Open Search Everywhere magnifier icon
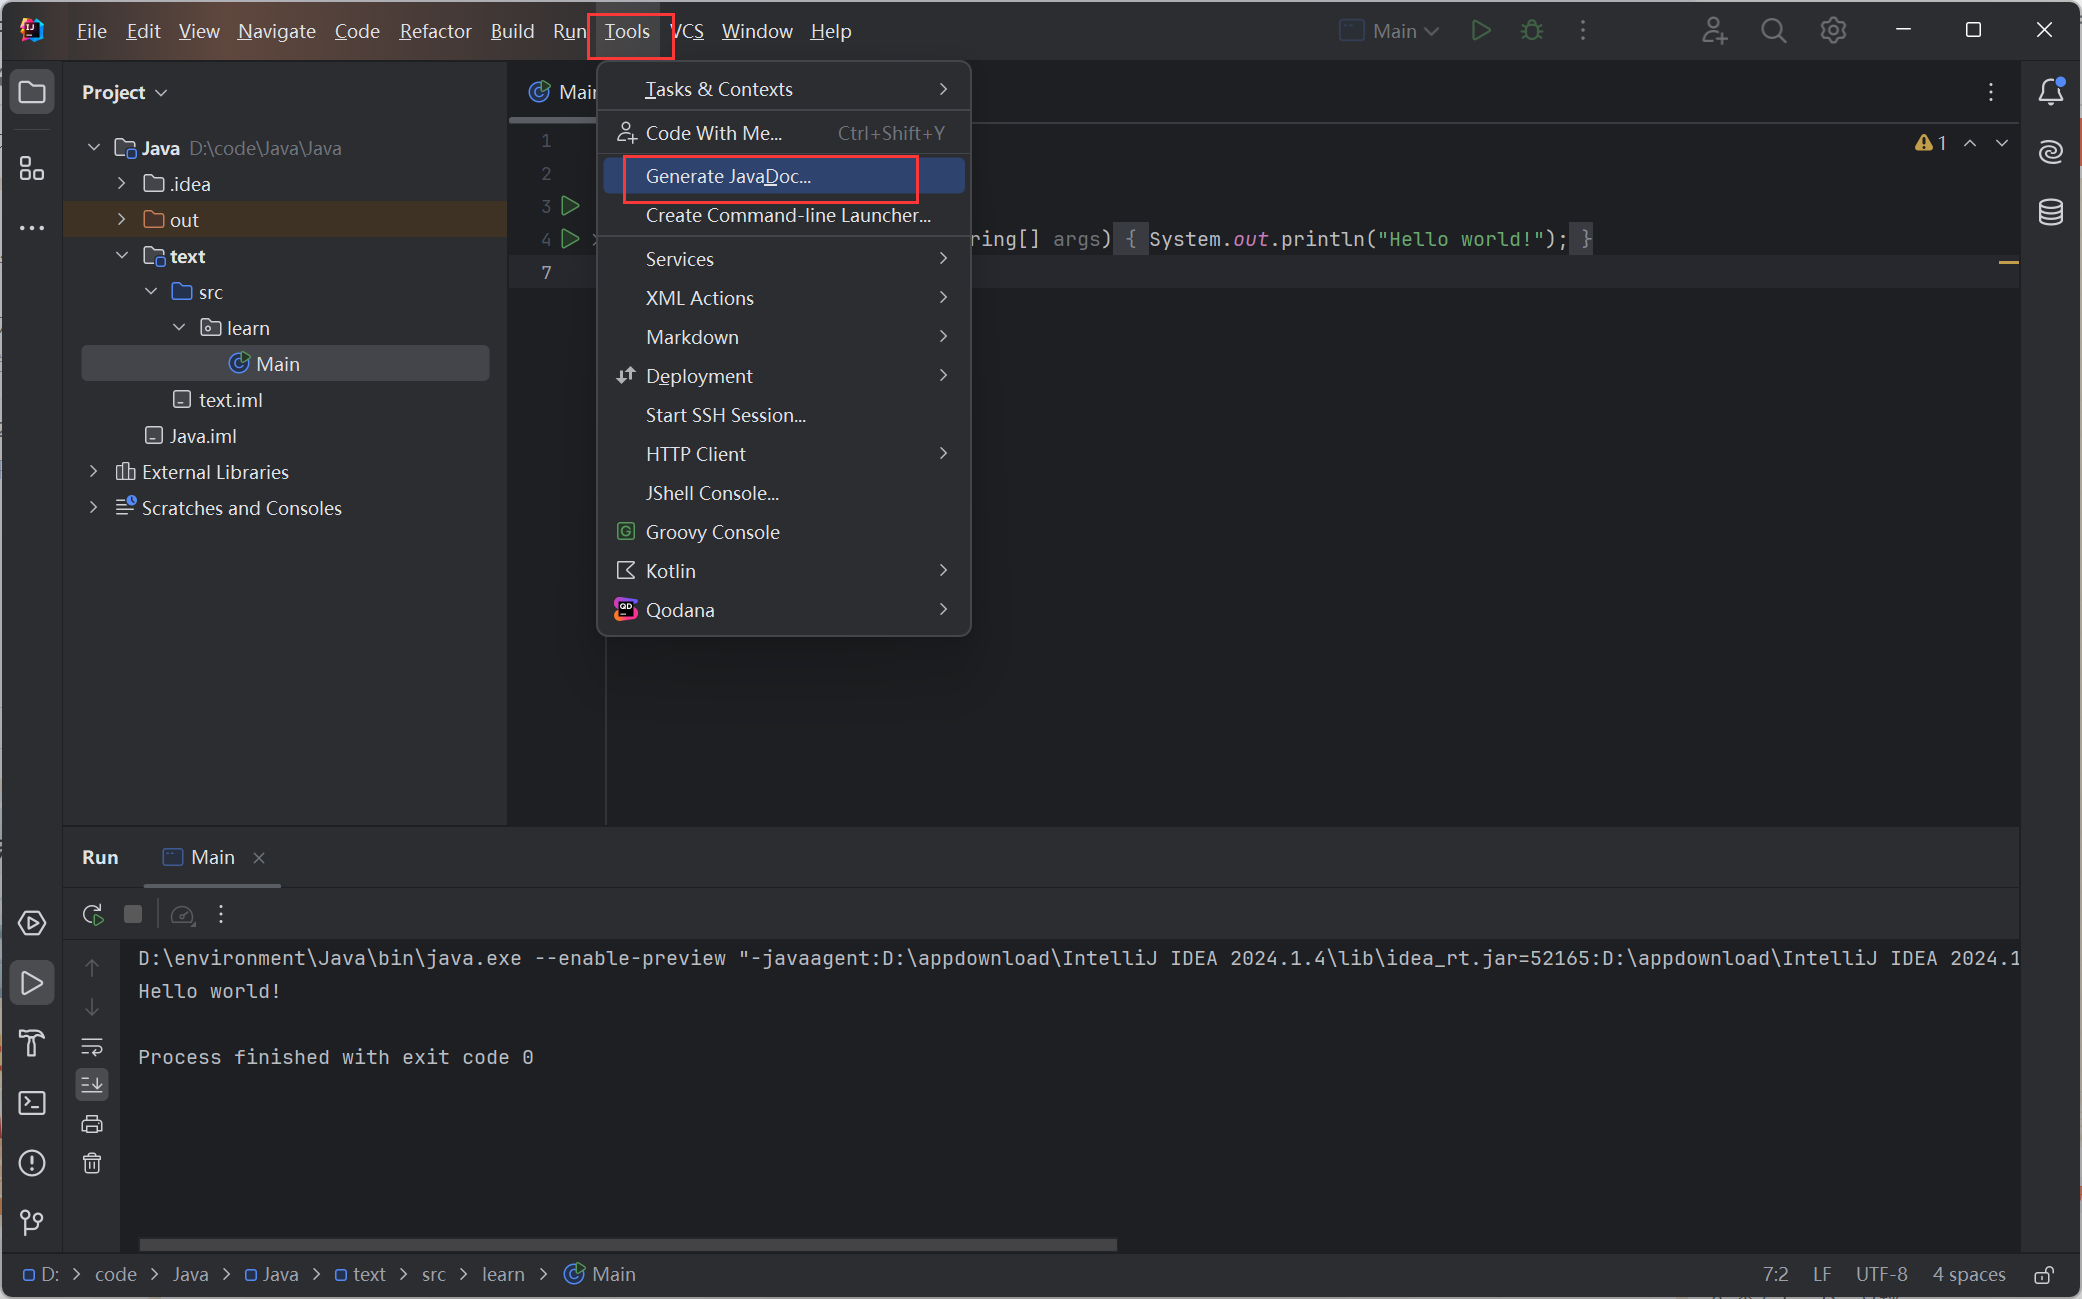 (1774, 31)
